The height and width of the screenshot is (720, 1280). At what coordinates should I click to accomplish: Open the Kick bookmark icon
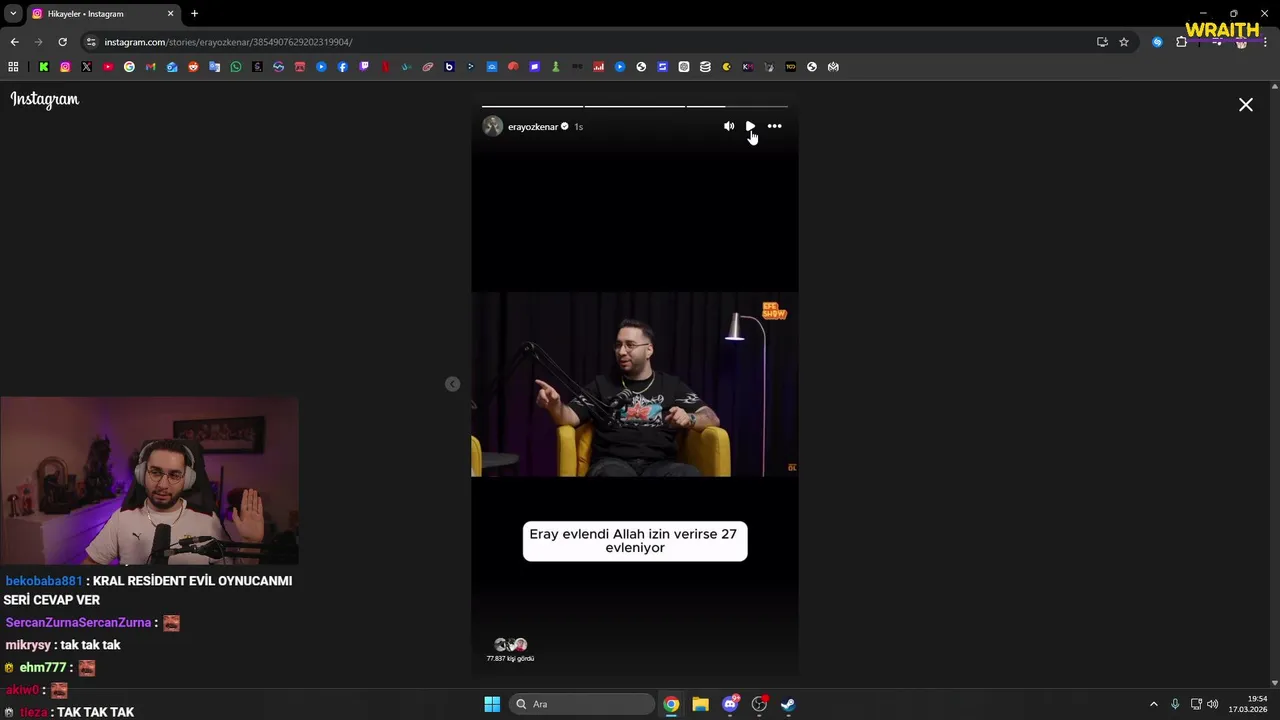tap(44, 67)
